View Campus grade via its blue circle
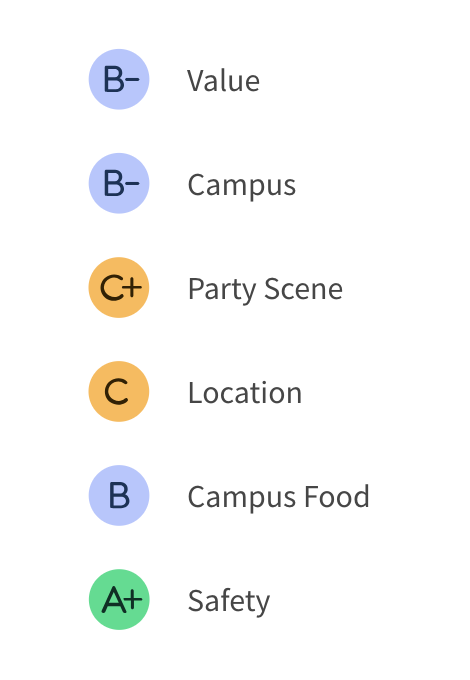This screenshot has width=470, height=680. click(119, 183)
